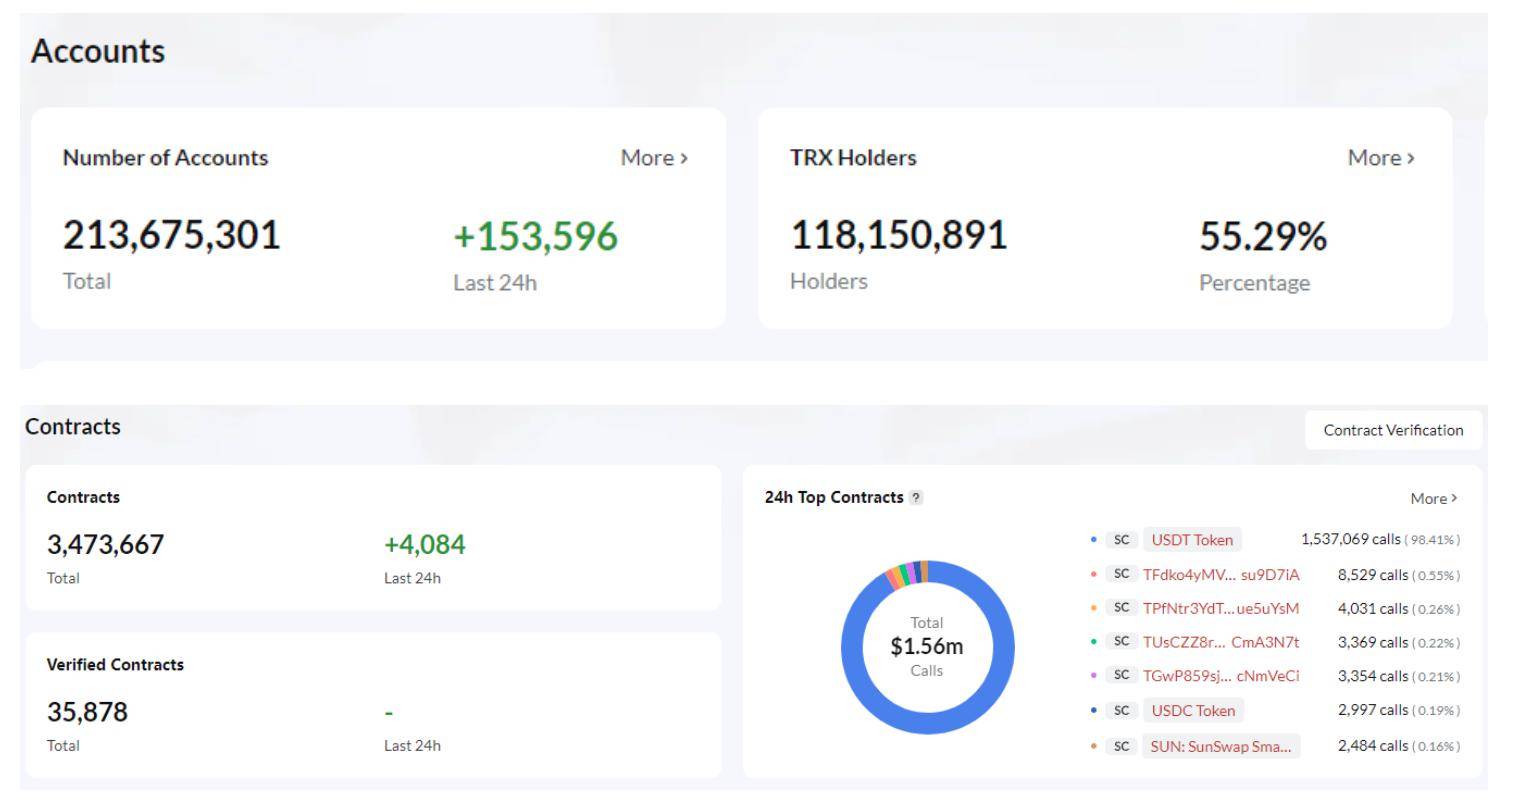
Task: Expand More in TRX Holders card
Action: (1381, 158)
